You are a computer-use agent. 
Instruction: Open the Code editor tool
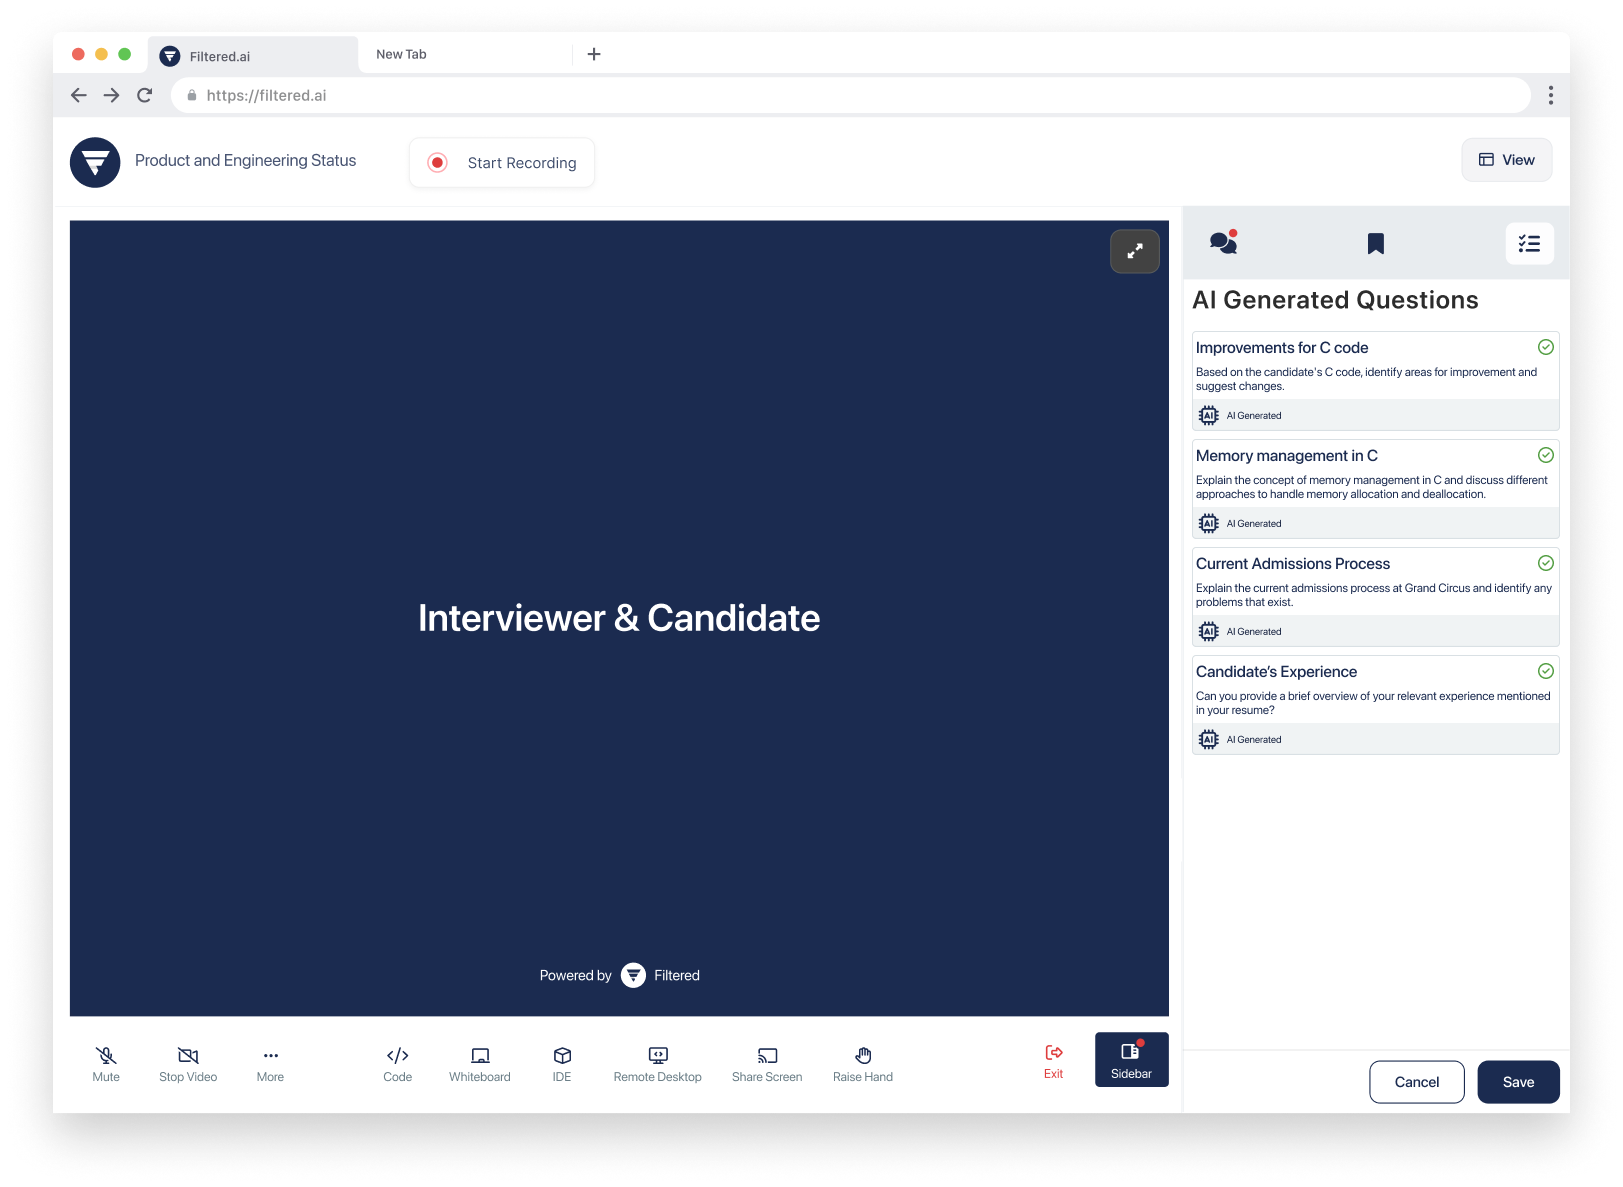(x=397, y=1063)
